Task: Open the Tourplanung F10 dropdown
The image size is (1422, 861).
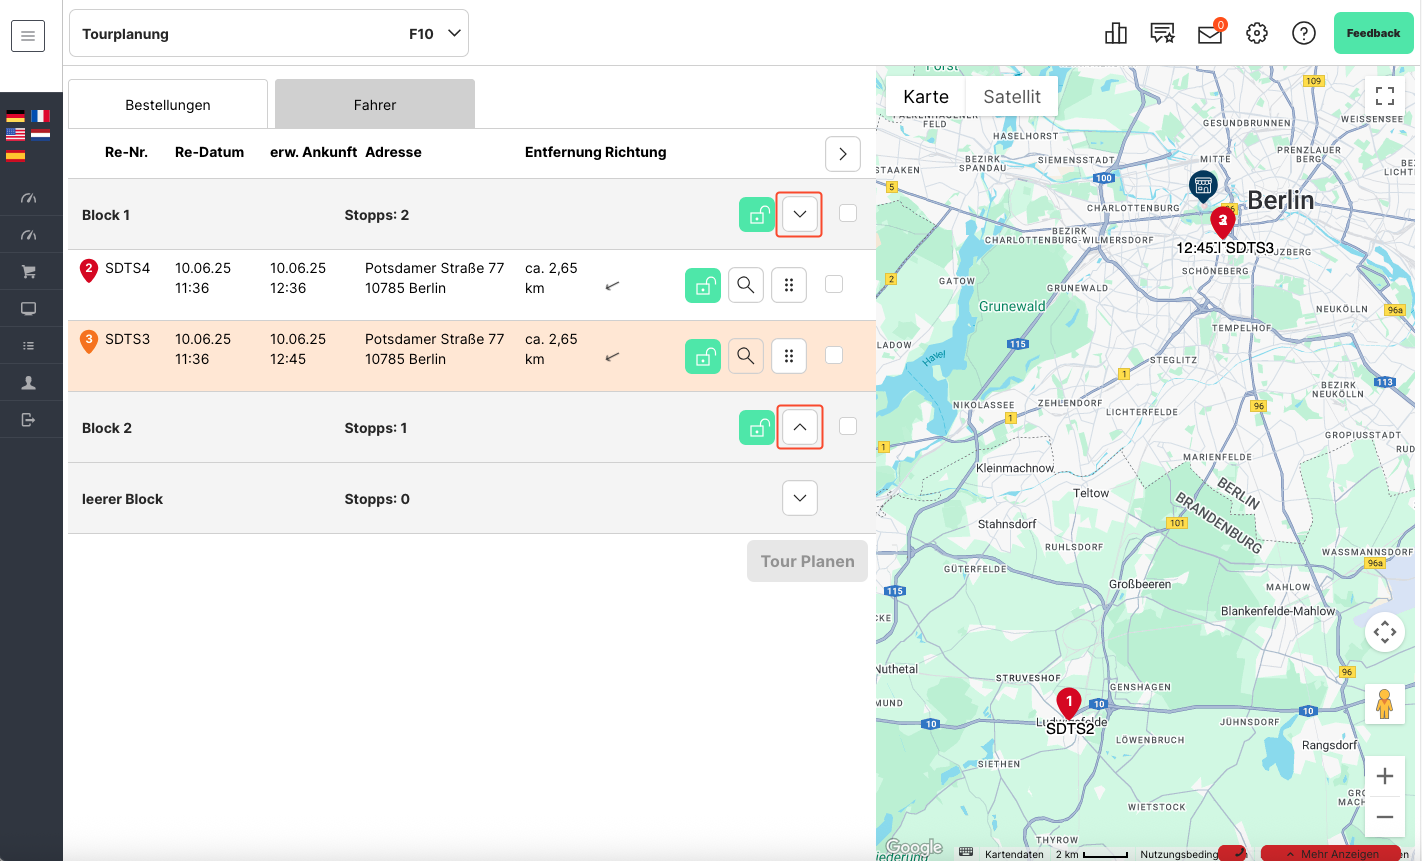Action: 269,34
